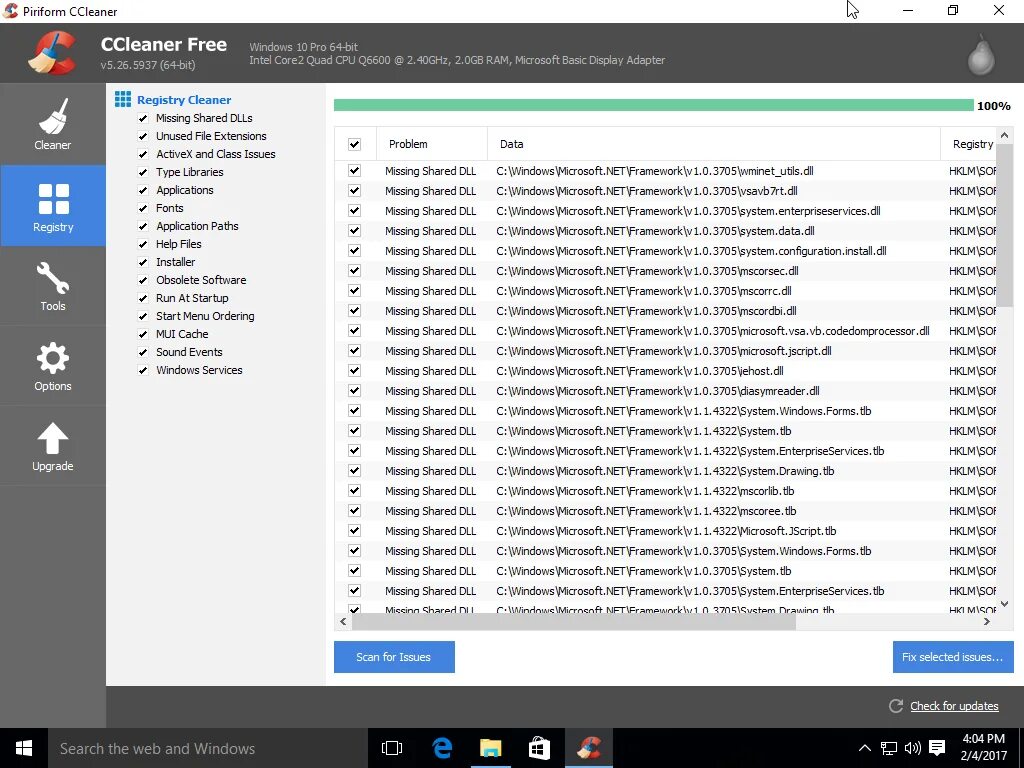Click the Piriform pear logo

pyautogui.click(x=981, y=54)
